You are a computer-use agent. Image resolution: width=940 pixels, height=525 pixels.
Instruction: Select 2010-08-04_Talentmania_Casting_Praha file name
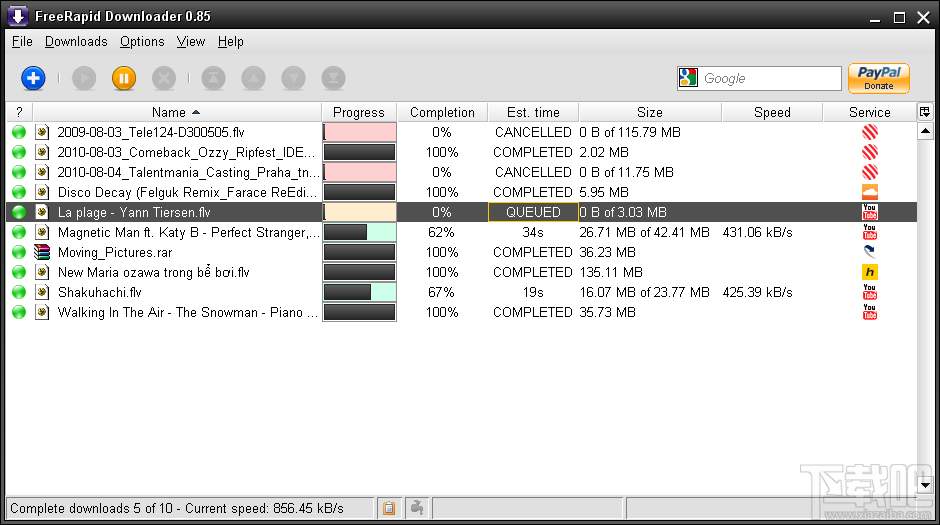(x=188, y=172)
